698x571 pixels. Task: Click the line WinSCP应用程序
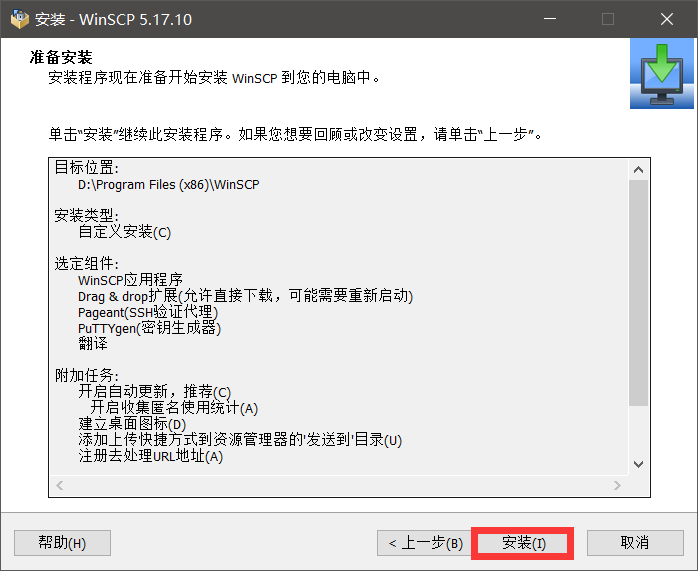tap(130, 280)
